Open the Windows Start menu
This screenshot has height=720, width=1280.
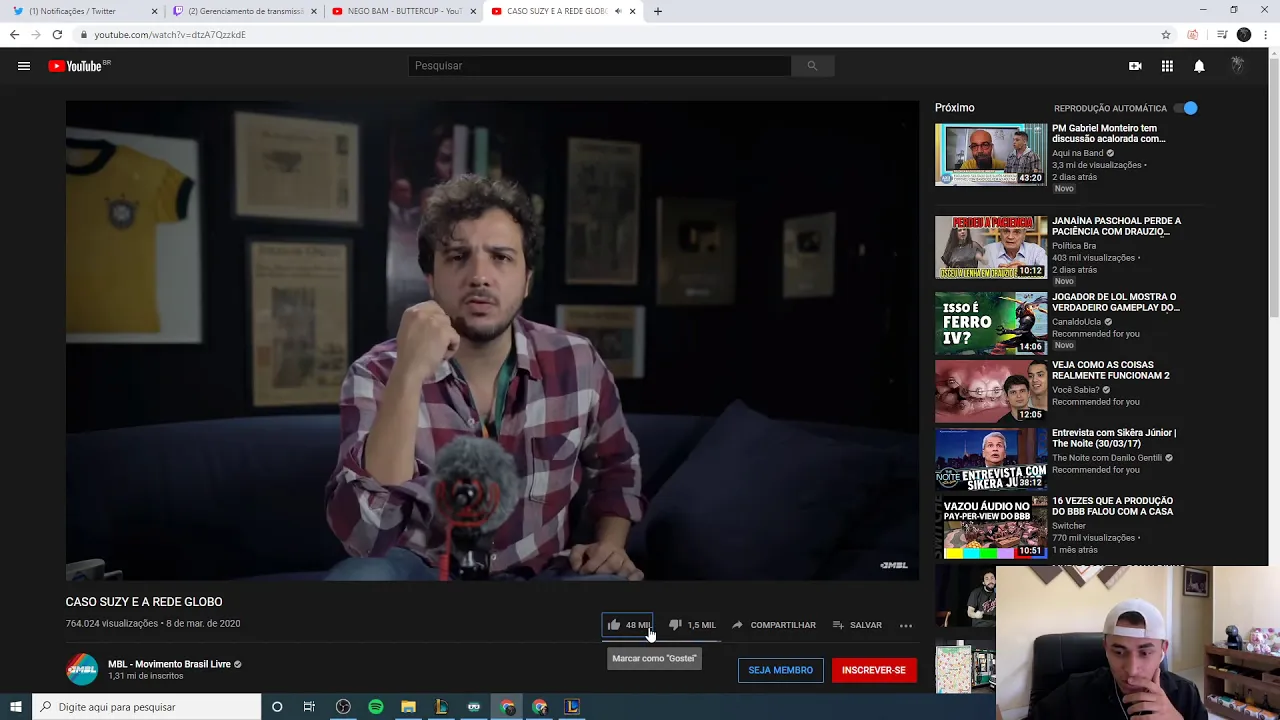[x=16, y=707]
